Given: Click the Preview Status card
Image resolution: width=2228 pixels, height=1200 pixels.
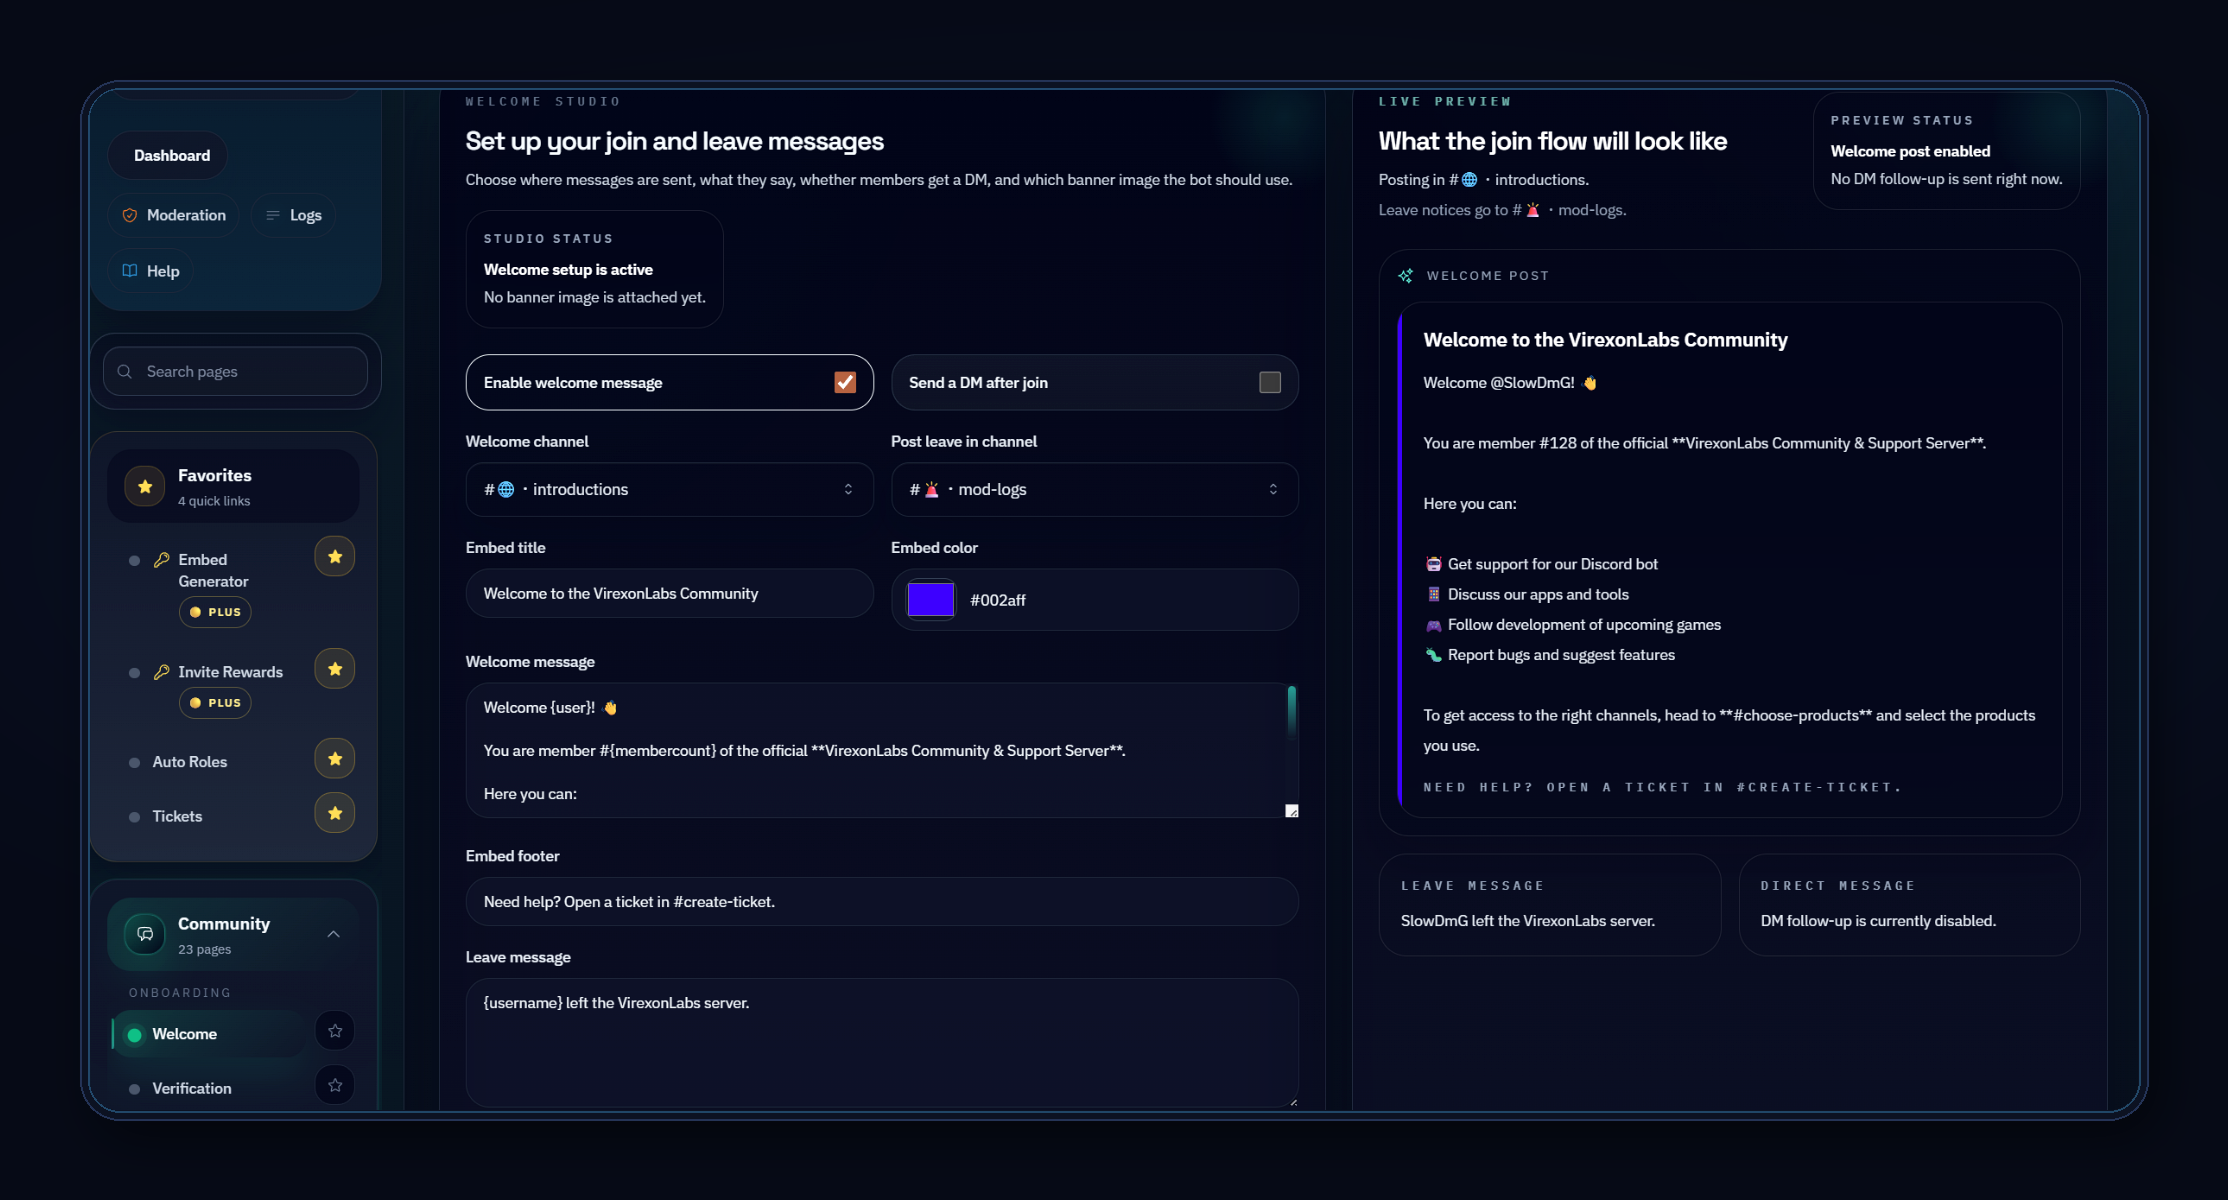Looking at the screenshot, I should (1946, 151).
